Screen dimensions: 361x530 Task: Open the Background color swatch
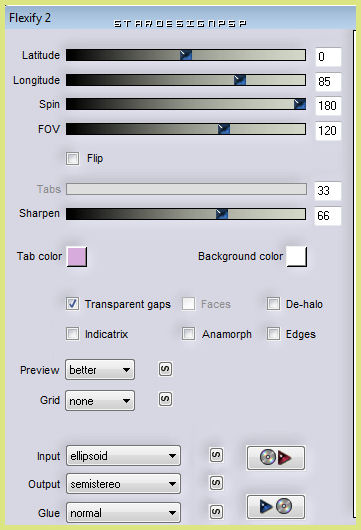[x=297, y=257]
